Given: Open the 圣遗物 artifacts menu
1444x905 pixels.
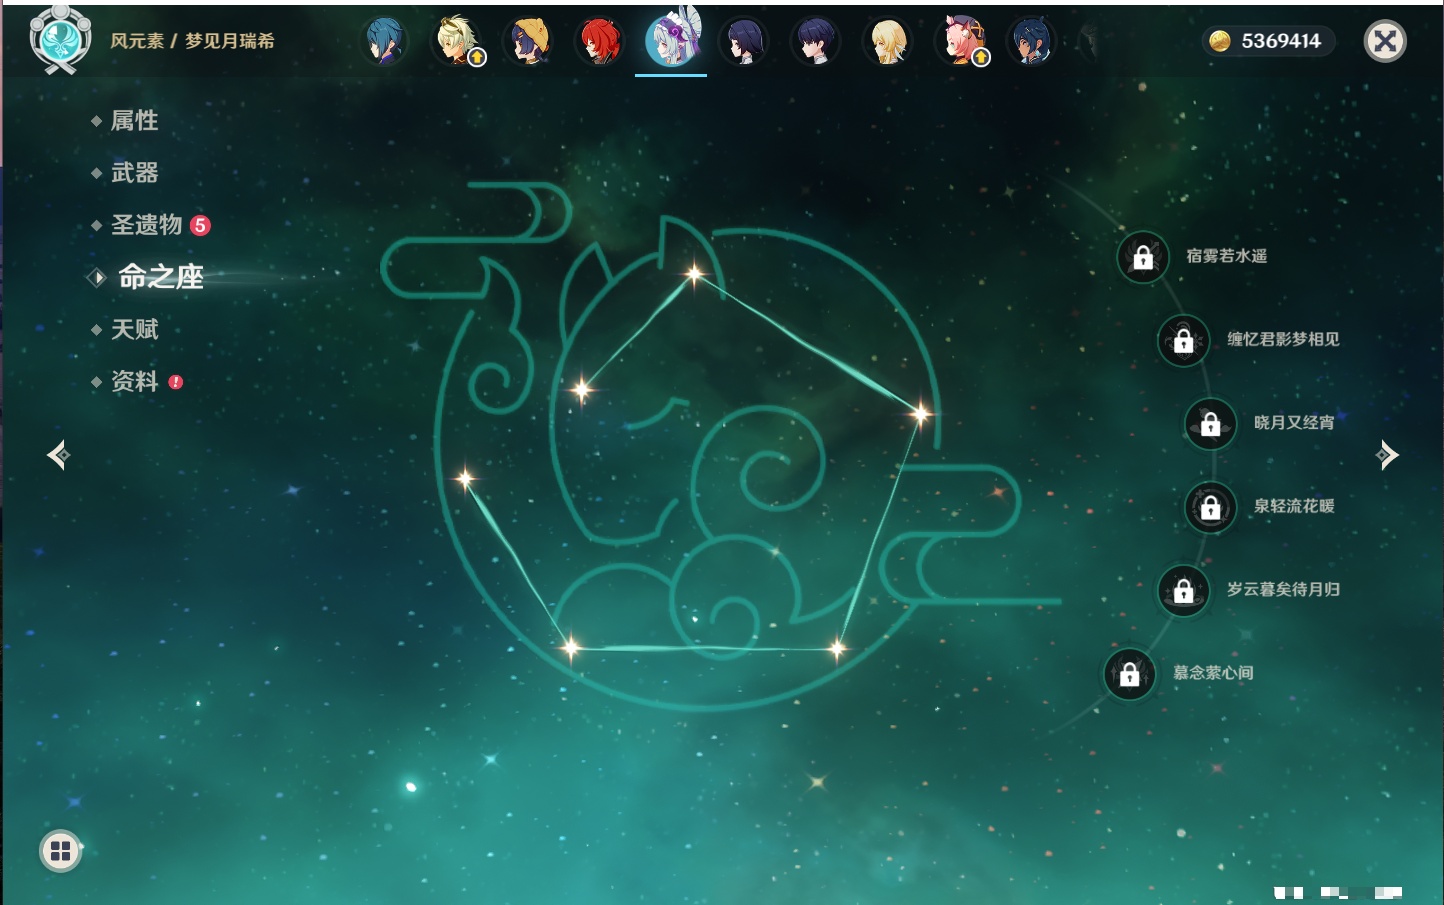Looking at the screenshot, I should point(146,225).
